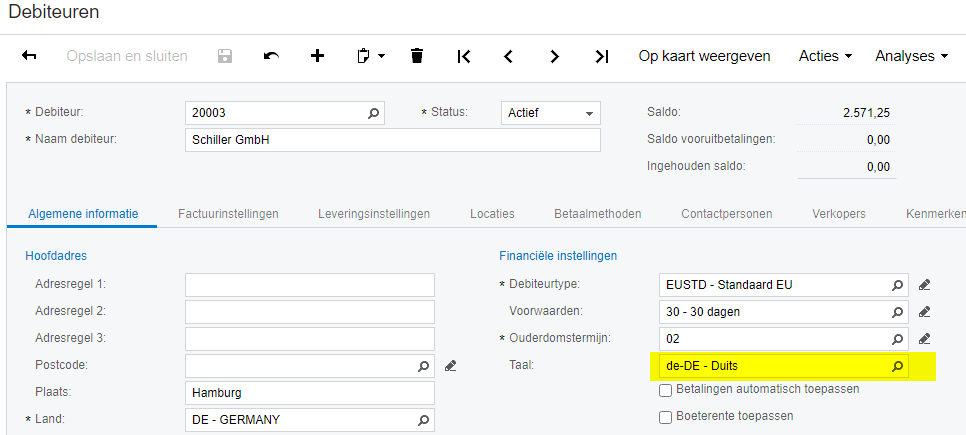Open the Betaalmethoden tab

[x=597, y=213]
